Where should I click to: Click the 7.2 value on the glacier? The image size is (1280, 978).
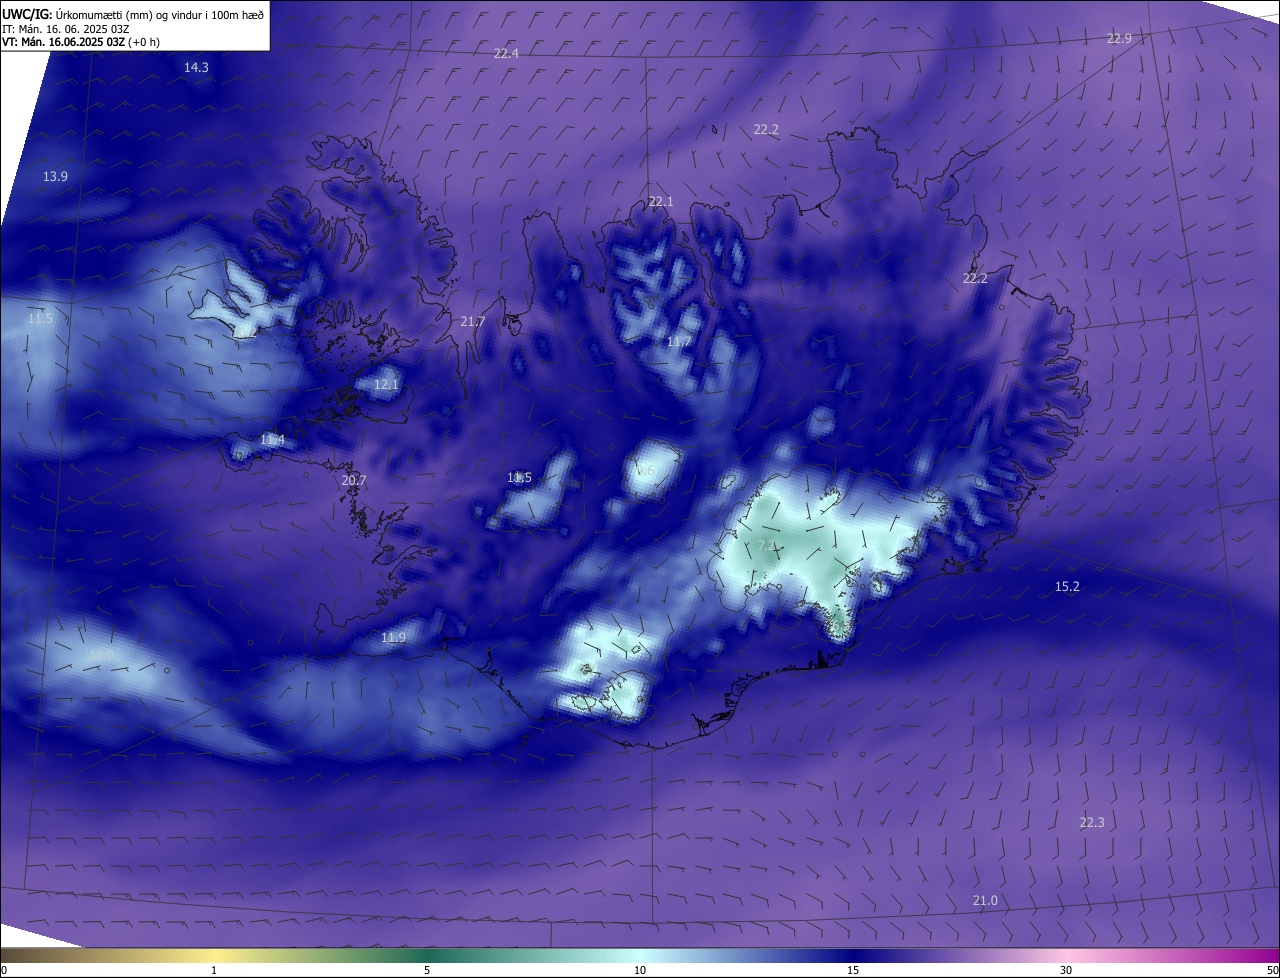pyautogui.click(x=767, y=545)
